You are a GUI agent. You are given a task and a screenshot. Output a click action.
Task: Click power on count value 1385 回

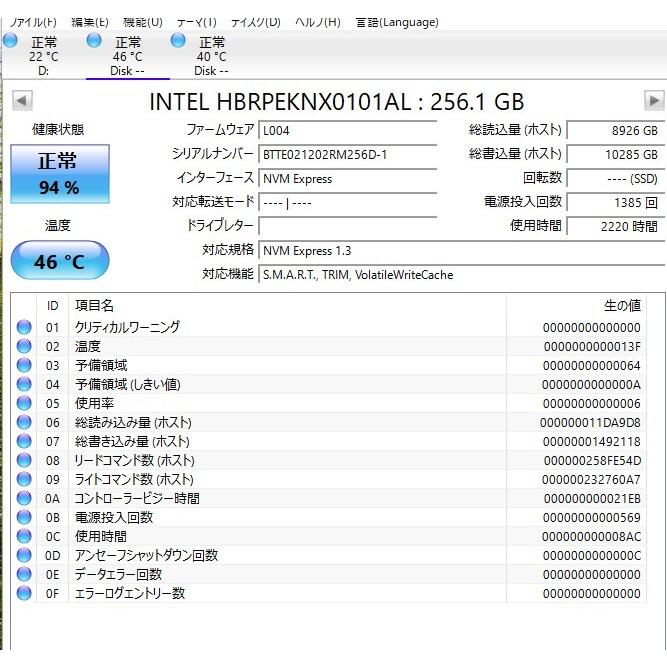coord(615,202)
